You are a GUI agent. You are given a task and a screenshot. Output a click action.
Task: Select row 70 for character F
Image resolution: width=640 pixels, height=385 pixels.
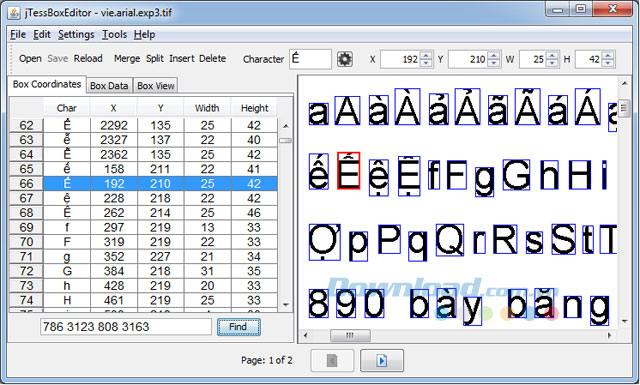pos(143,242)
